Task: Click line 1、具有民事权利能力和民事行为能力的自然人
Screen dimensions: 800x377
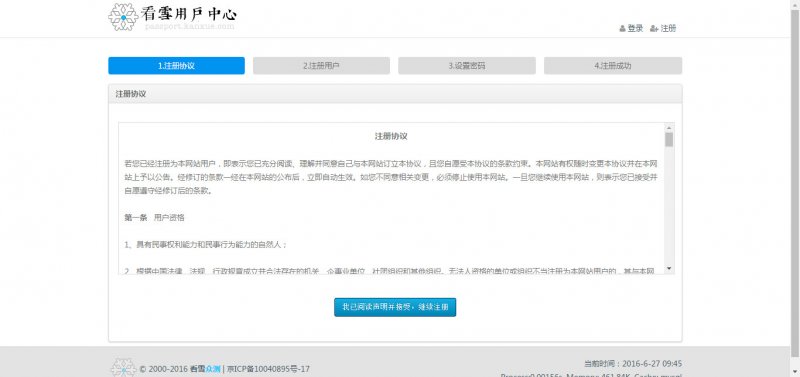Action: (206, 245)
